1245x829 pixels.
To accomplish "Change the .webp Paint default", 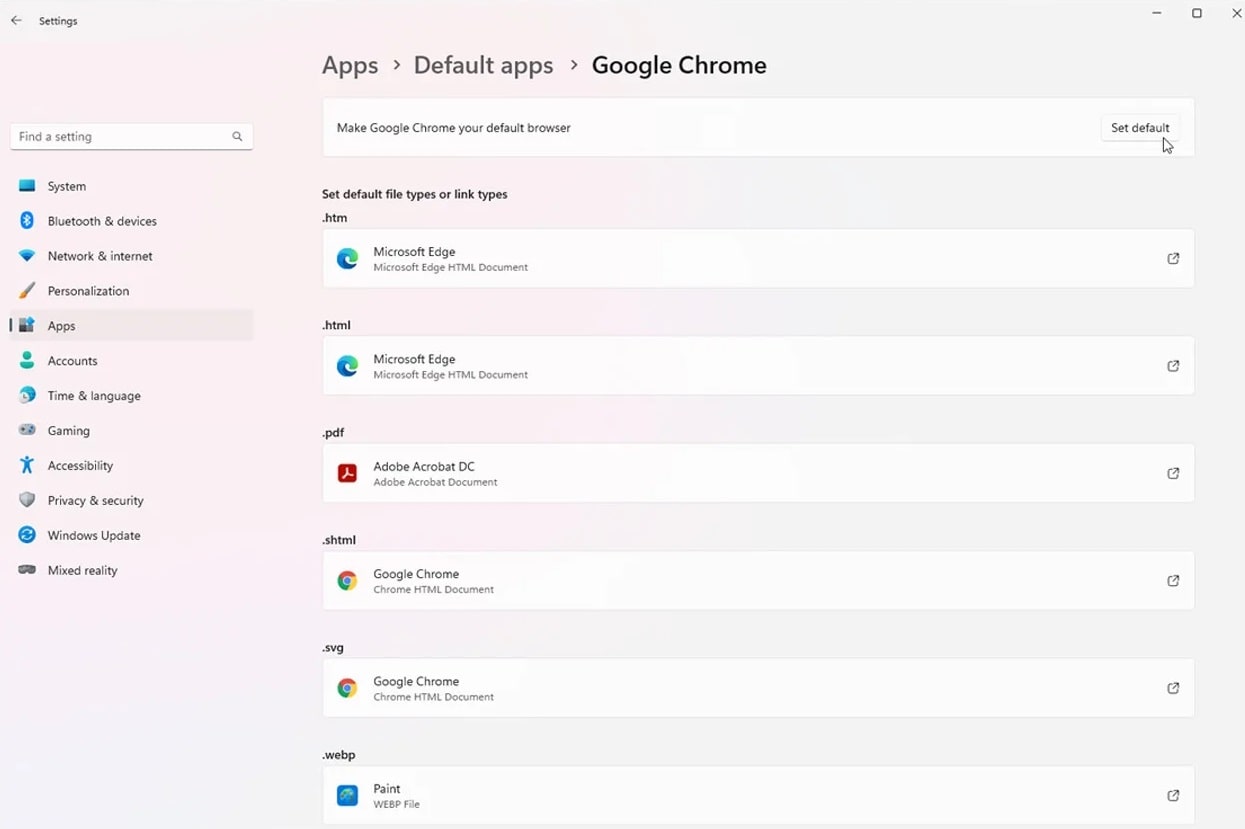I will [x=758, y=796].
